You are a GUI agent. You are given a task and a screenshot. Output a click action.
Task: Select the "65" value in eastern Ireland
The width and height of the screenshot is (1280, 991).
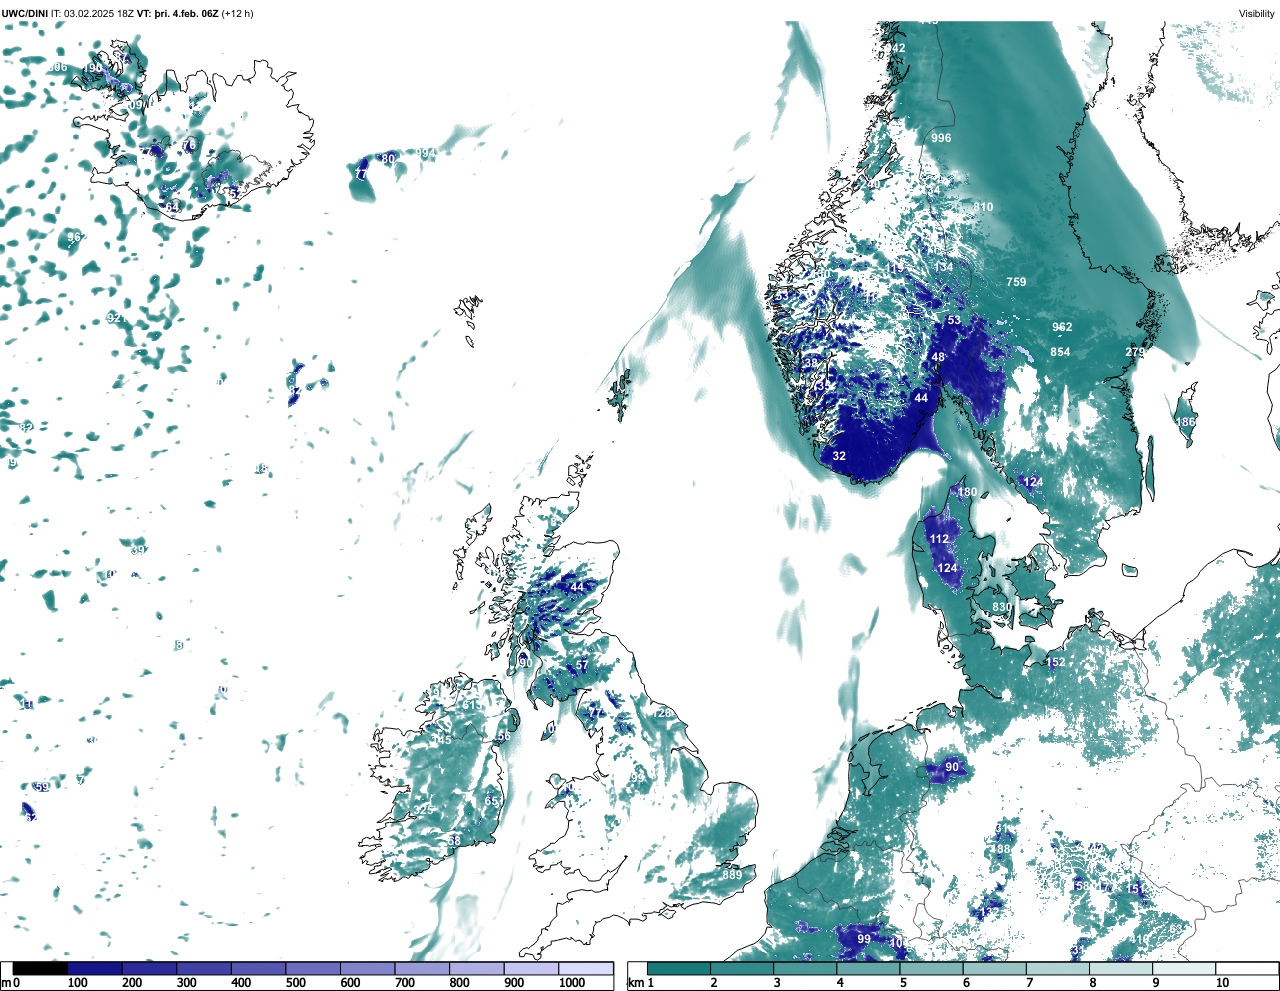click(x=491, y=802)
